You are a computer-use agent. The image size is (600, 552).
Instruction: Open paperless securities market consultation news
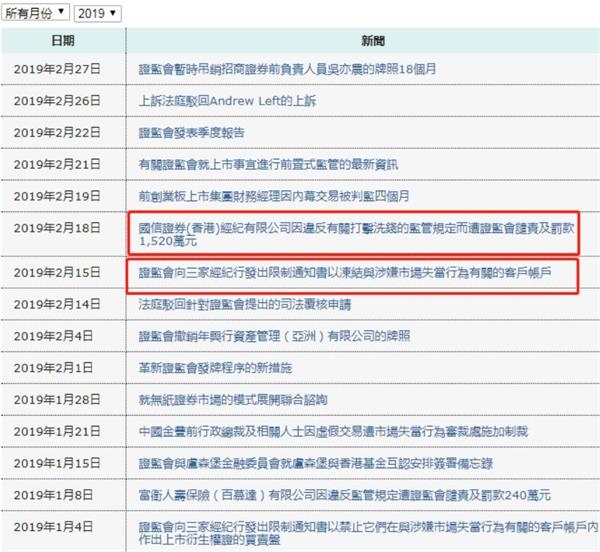click(233, 399)
